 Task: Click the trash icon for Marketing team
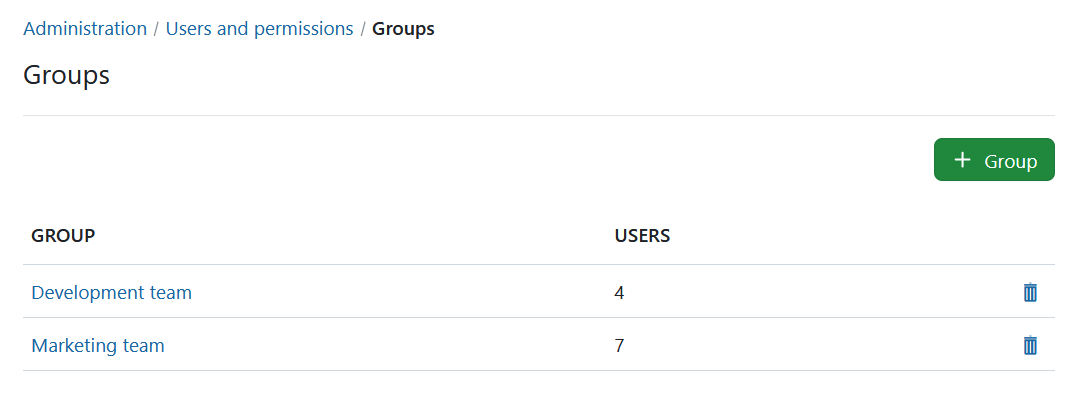(x=1030, y=345)
